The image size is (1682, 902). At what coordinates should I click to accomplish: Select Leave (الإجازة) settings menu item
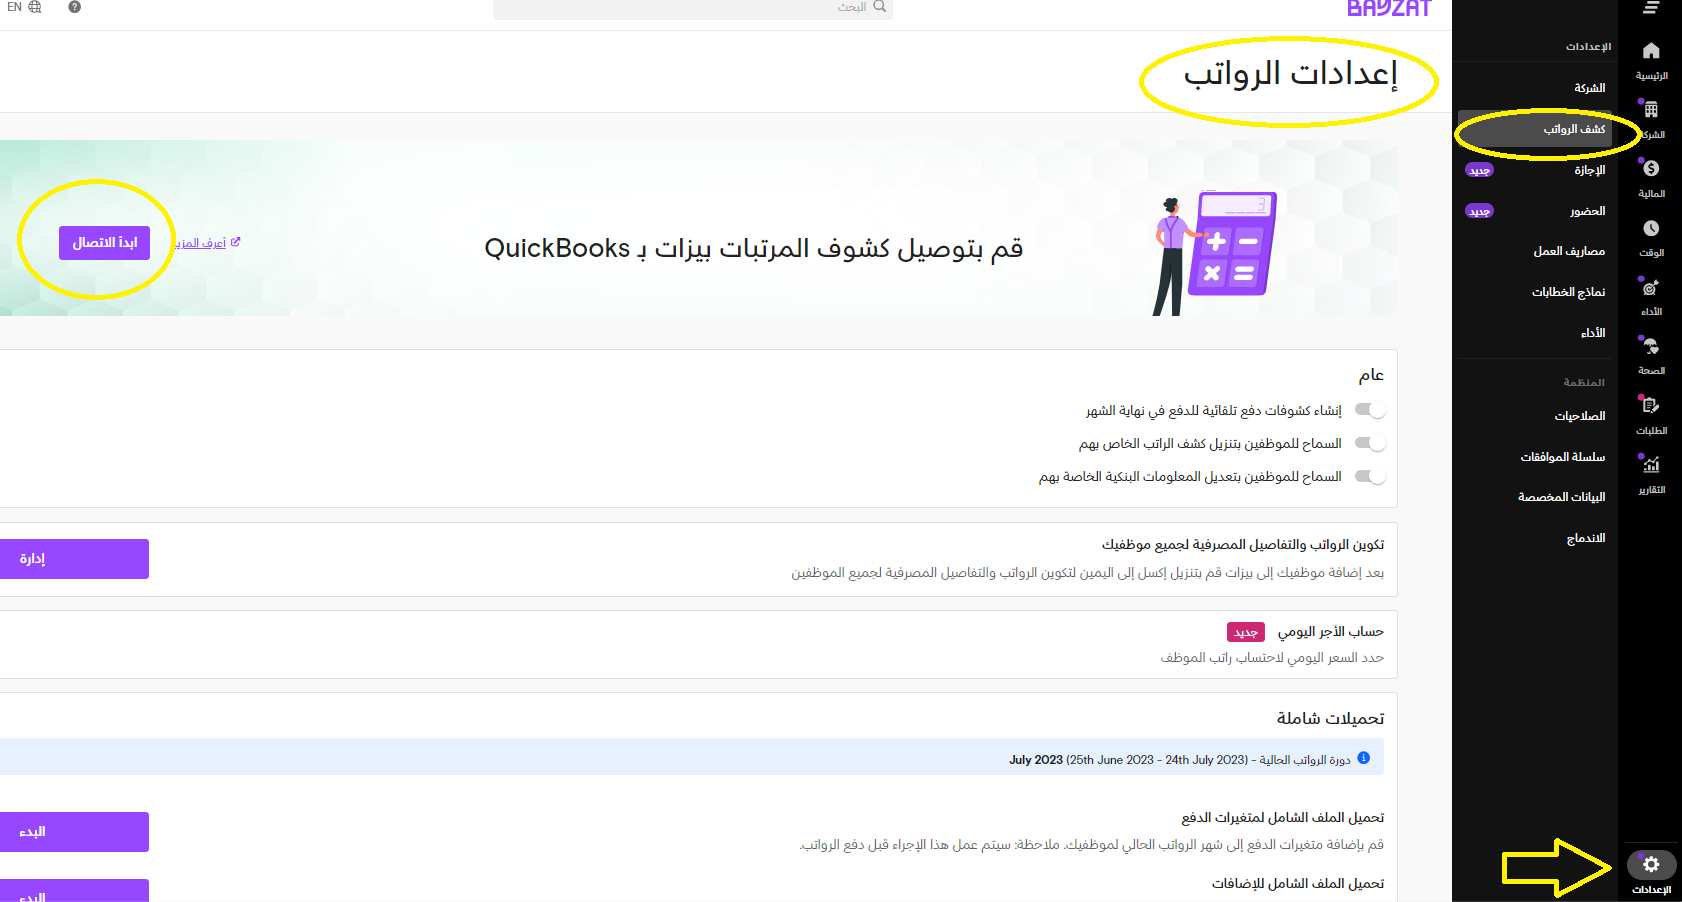point(1589,170)
